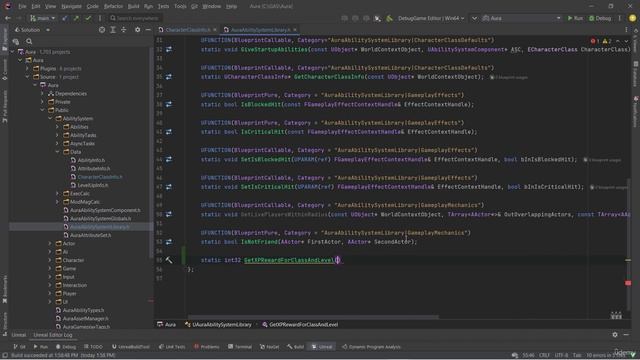This screenshot has height=360, width=640.
Task: Collapse the AbilitySystem folder
Action: point(50,118)
